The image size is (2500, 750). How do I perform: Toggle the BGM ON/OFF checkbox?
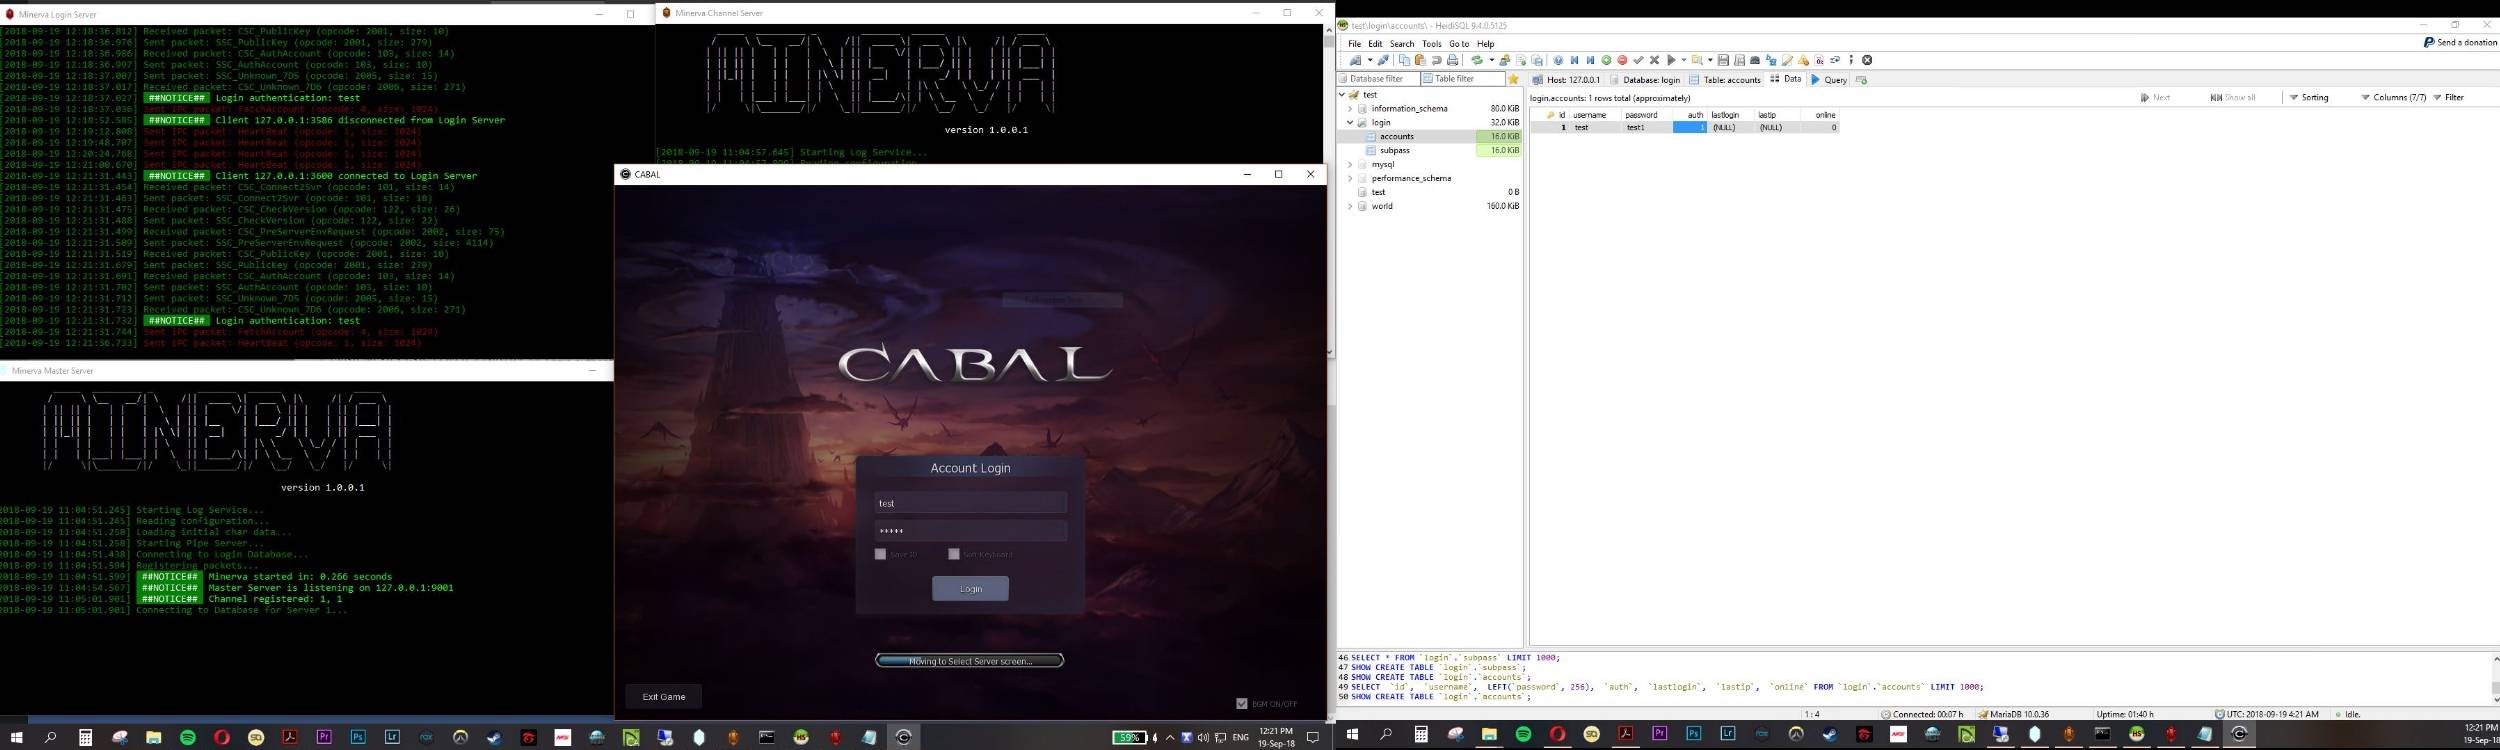1242,703
